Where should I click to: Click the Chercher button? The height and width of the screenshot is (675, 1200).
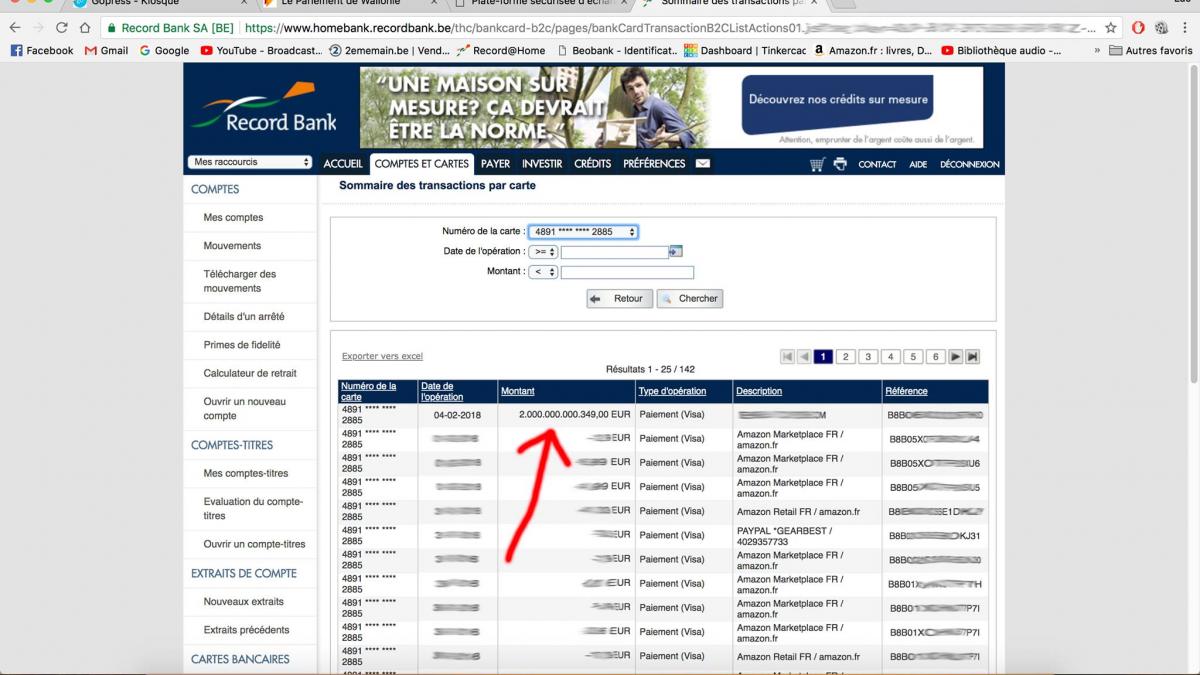coord(689,298)
